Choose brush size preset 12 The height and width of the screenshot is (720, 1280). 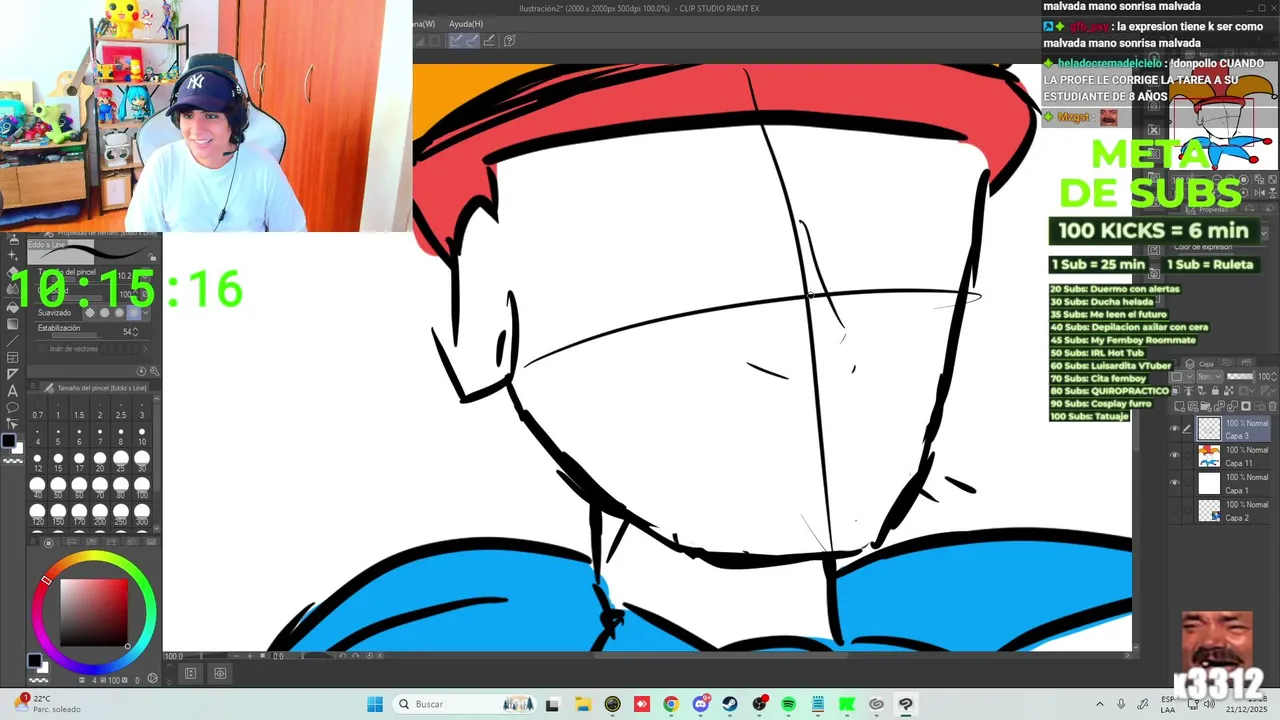click(x=37, y=460)
